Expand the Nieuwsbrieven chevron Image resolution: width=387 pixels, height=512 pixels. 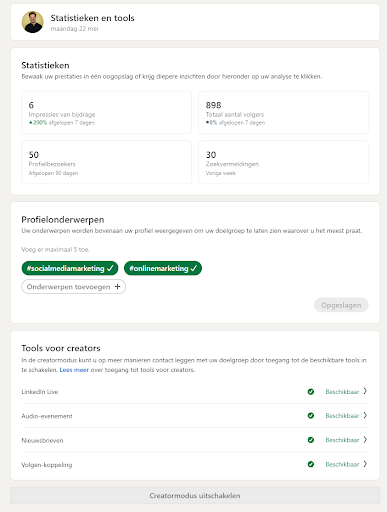pyautogui.click(x=365, y=440)
